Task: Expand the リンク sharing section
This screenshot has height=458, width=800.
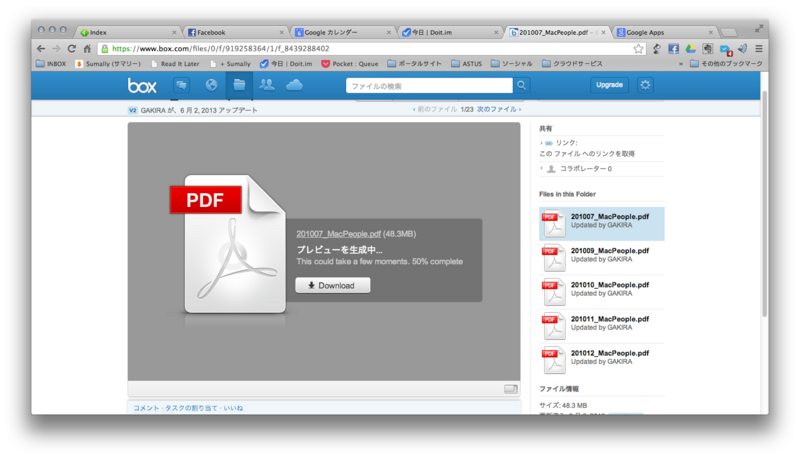Action: pyautogui.click(x=561, y=143)
